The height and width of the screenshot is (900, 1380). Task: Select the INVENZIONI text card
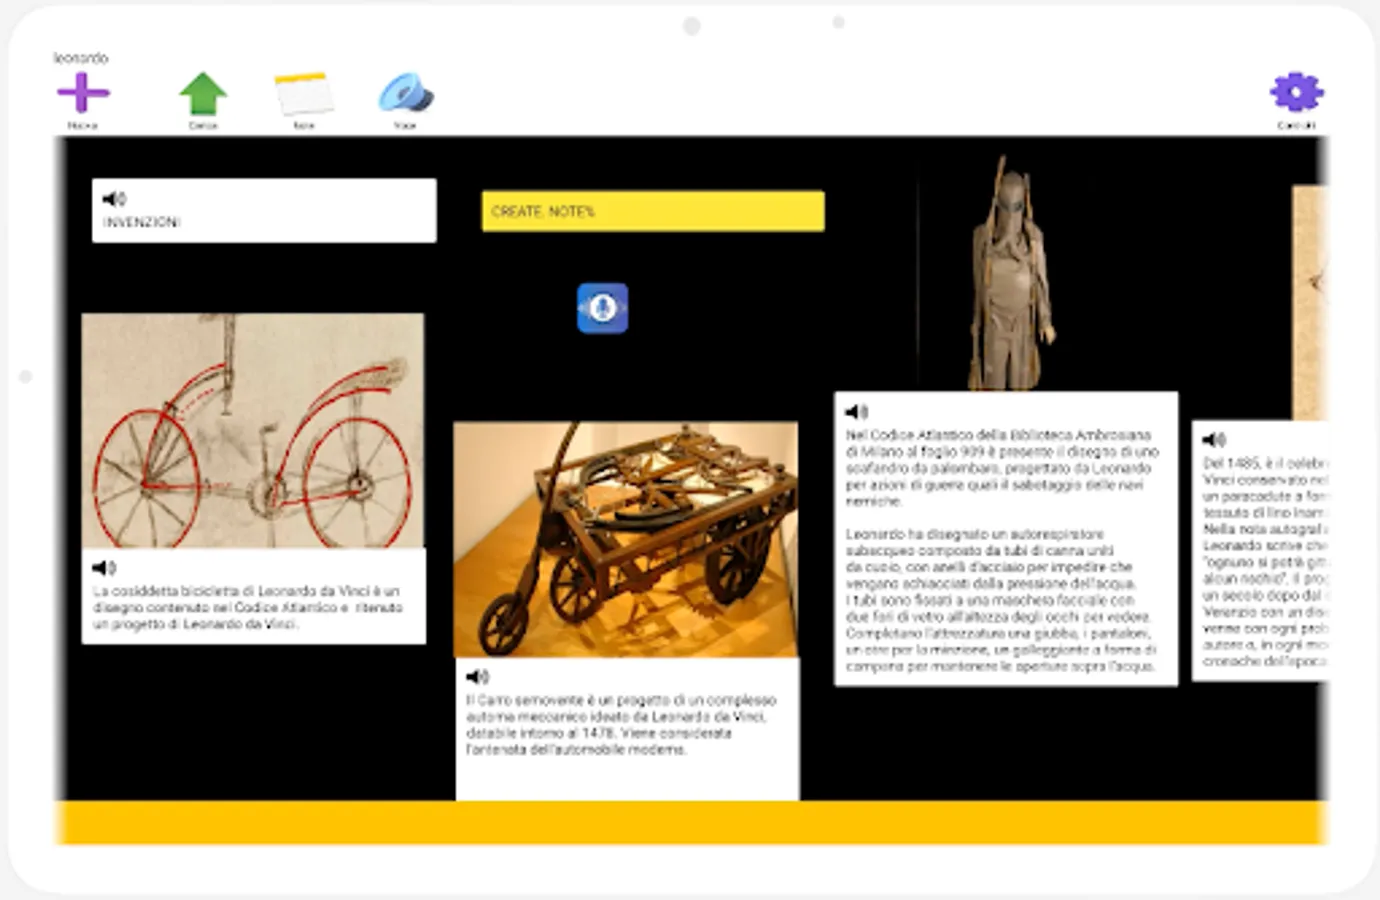point(264,211)
